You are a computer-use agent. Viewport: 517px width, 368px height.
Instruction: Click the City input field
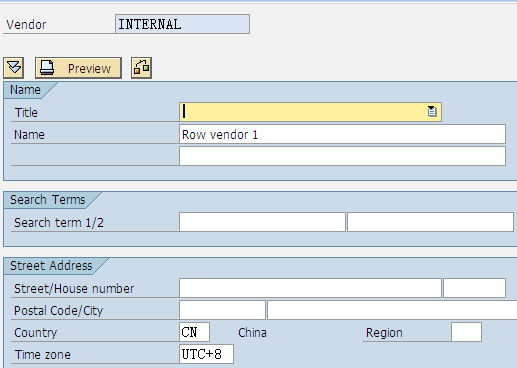[392, 310]
